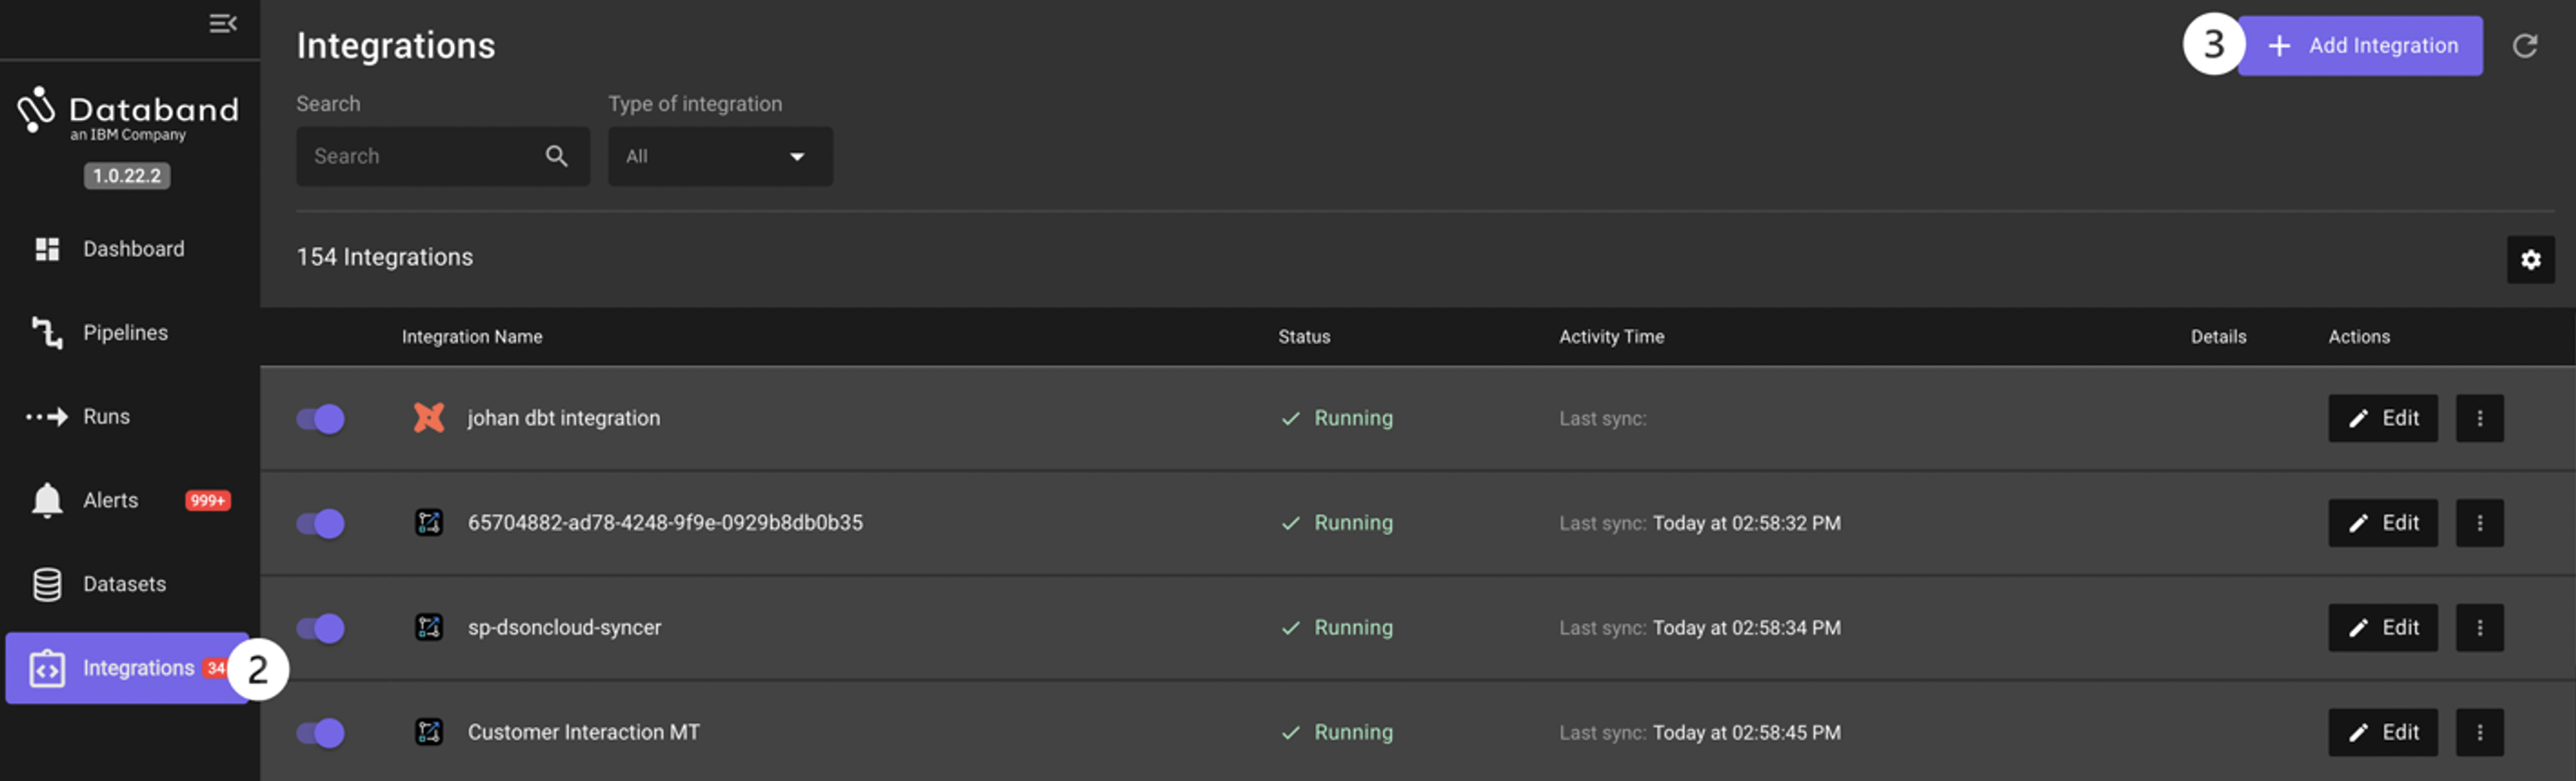2576x781 pixels.
Task: Click the Datasets database icon
Action: [x=47, y=585]
